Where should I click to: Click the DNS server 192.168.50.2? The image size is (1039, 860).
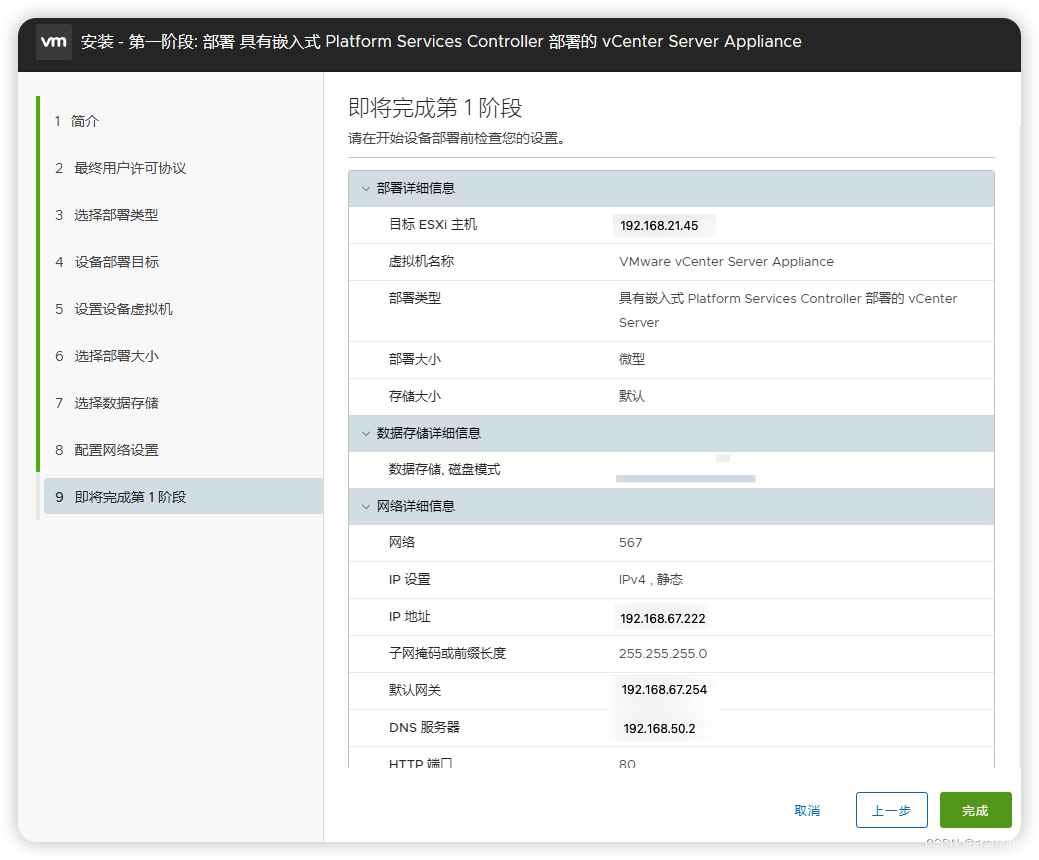coord(659,729)
